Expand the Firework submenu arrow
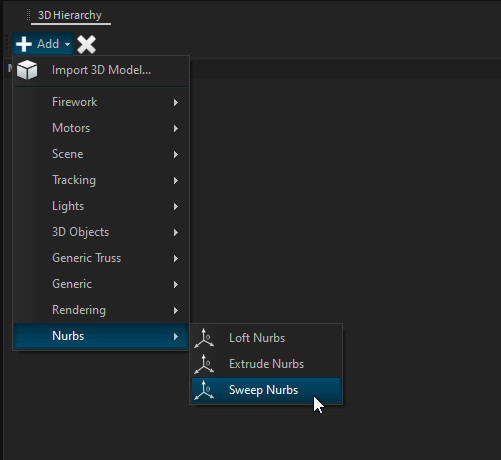This screenshot has width=501, height=460. [176, 102]
